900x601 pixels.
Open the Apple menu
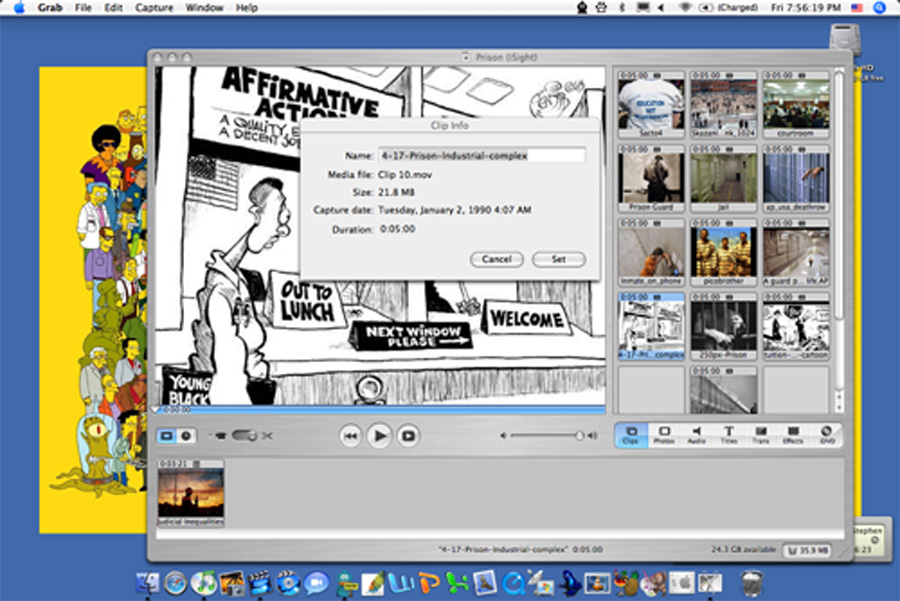tap(19, 7)
